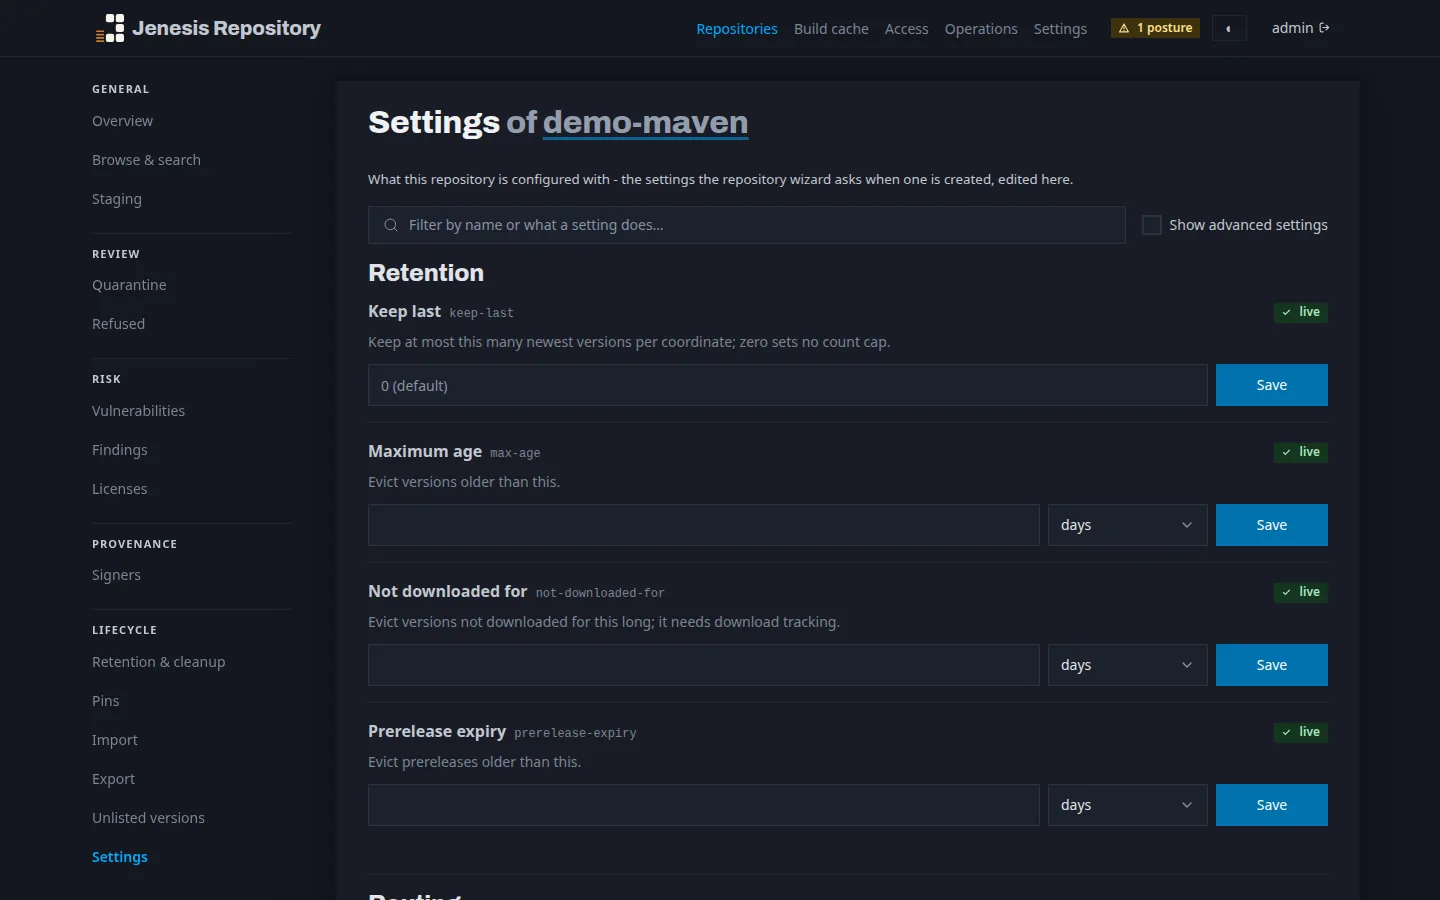Screen dimensions: 1440x900
Task: Open Signers under Provenance
Action: pyautogui.click(x=116, y=575)
